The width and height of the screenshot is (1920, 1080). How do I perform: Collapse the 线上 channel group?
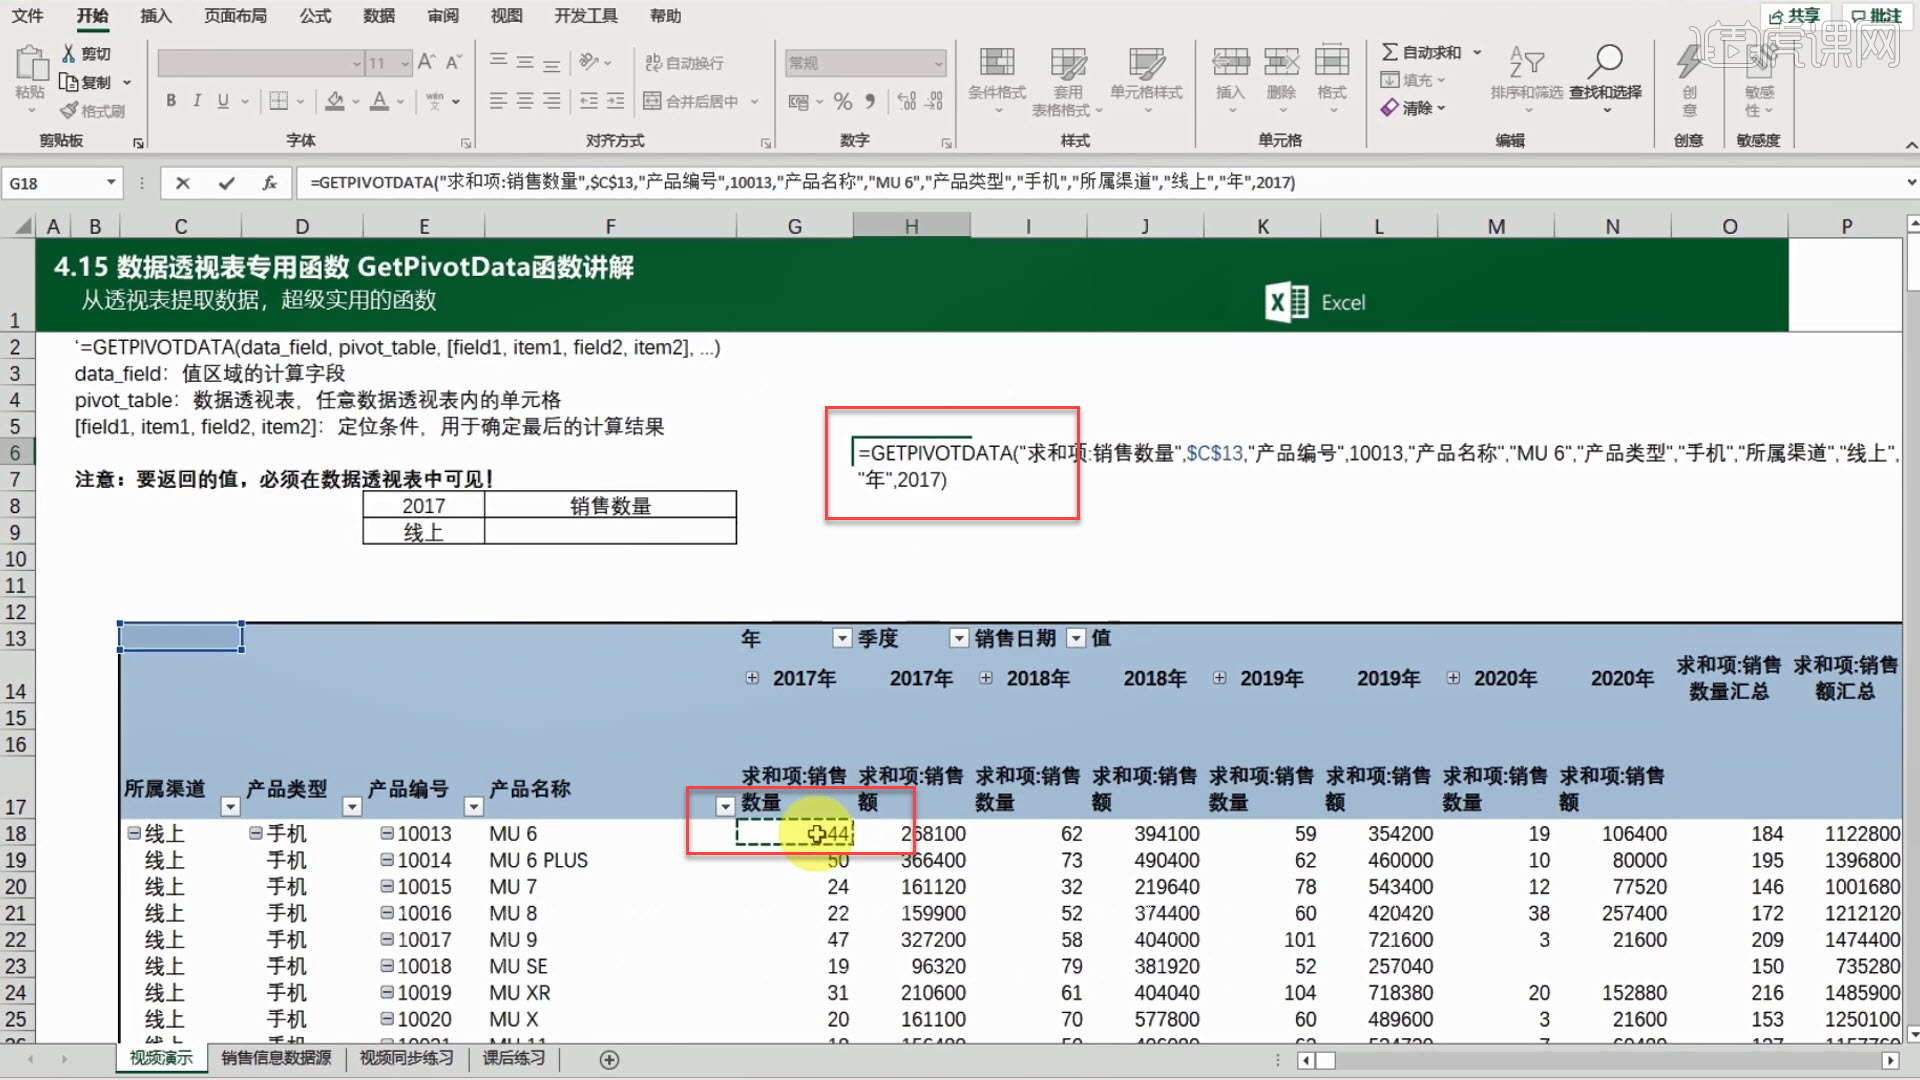(133, 833)
